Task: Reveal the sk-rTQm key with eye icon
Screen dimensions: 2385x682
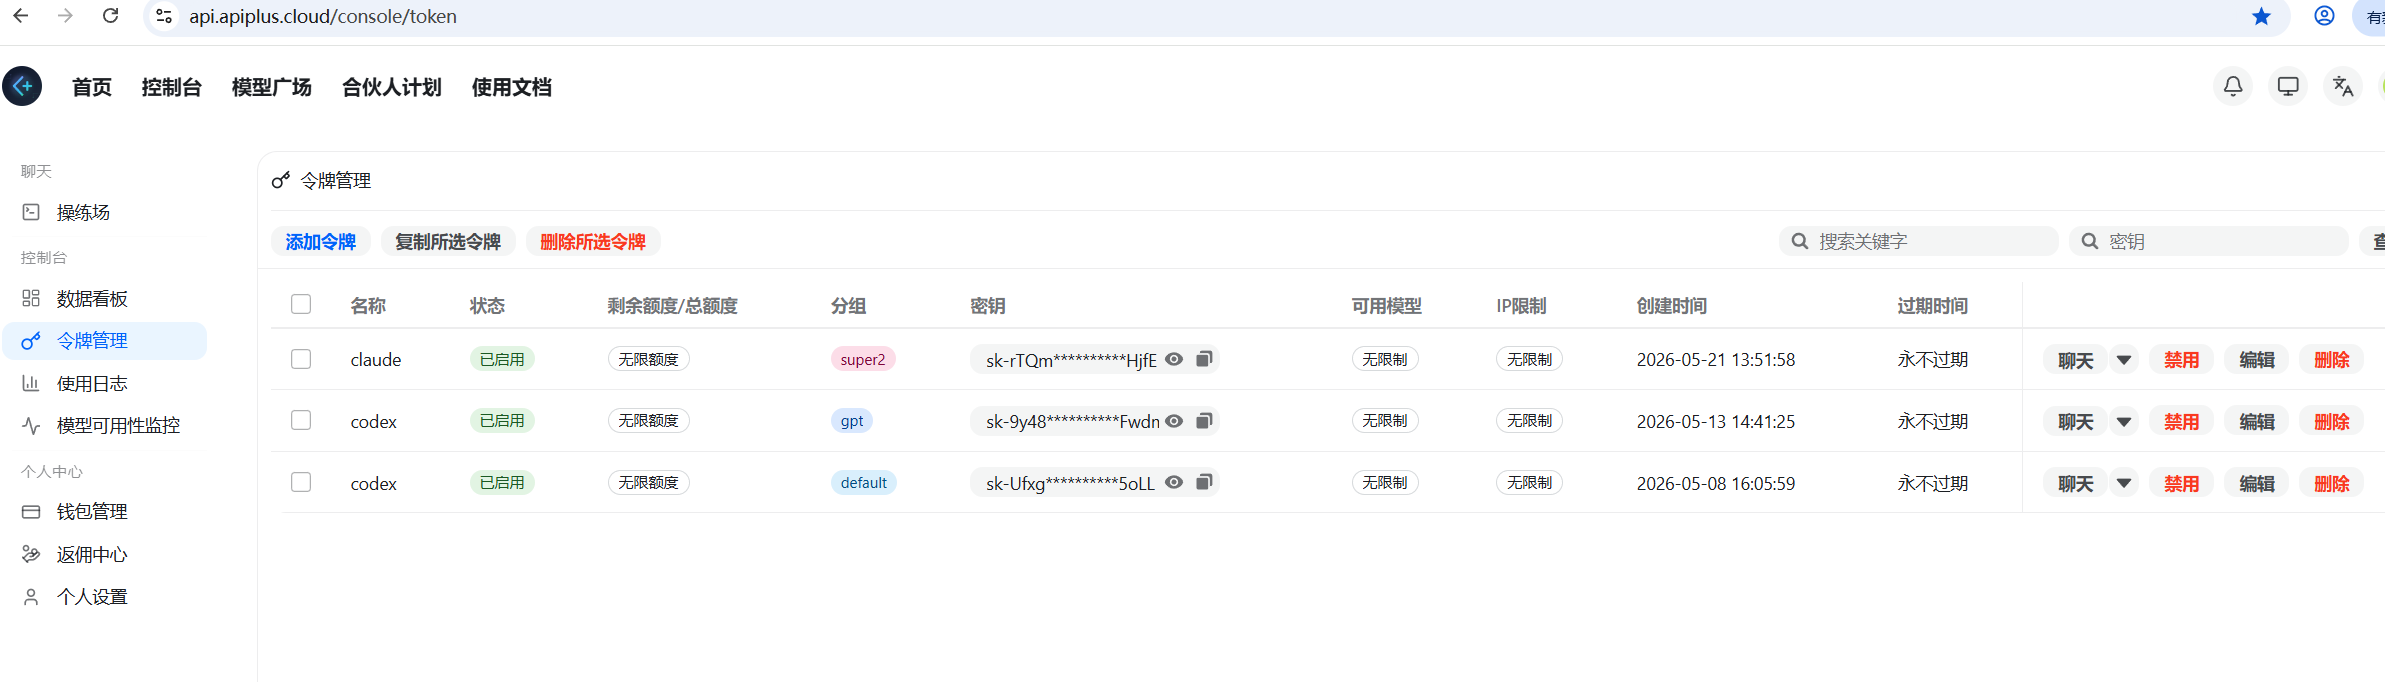Action: coord(1175,359)
